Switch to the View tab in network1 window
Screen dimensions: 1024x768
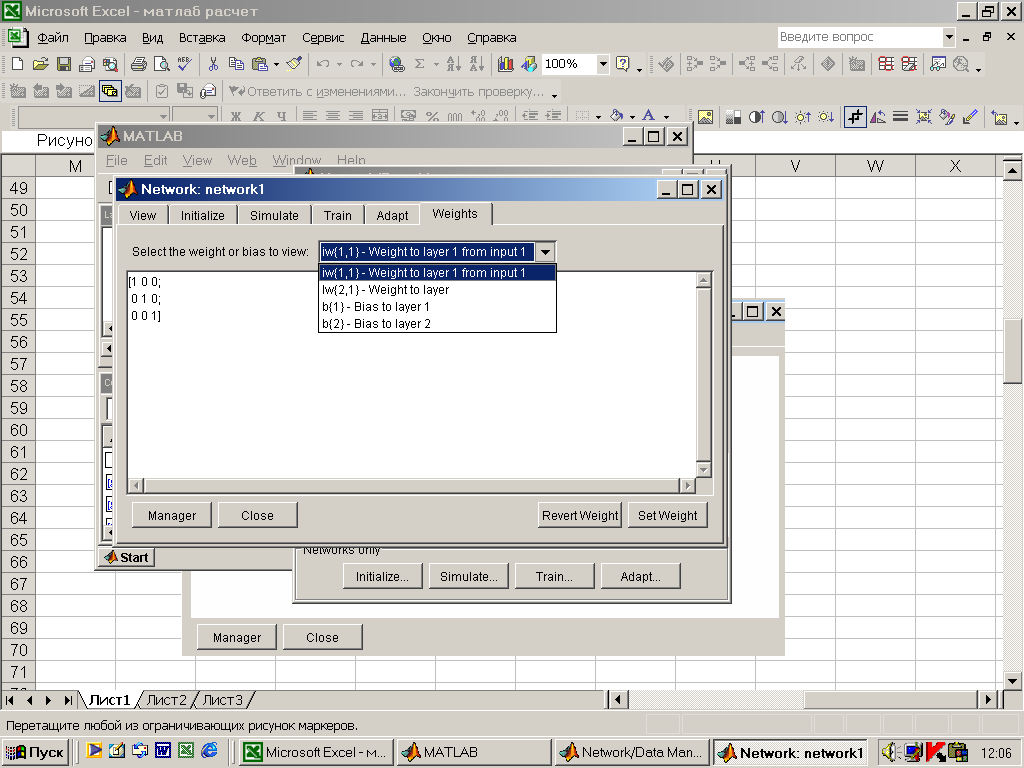pyautogui.click(x=142, y=216)
